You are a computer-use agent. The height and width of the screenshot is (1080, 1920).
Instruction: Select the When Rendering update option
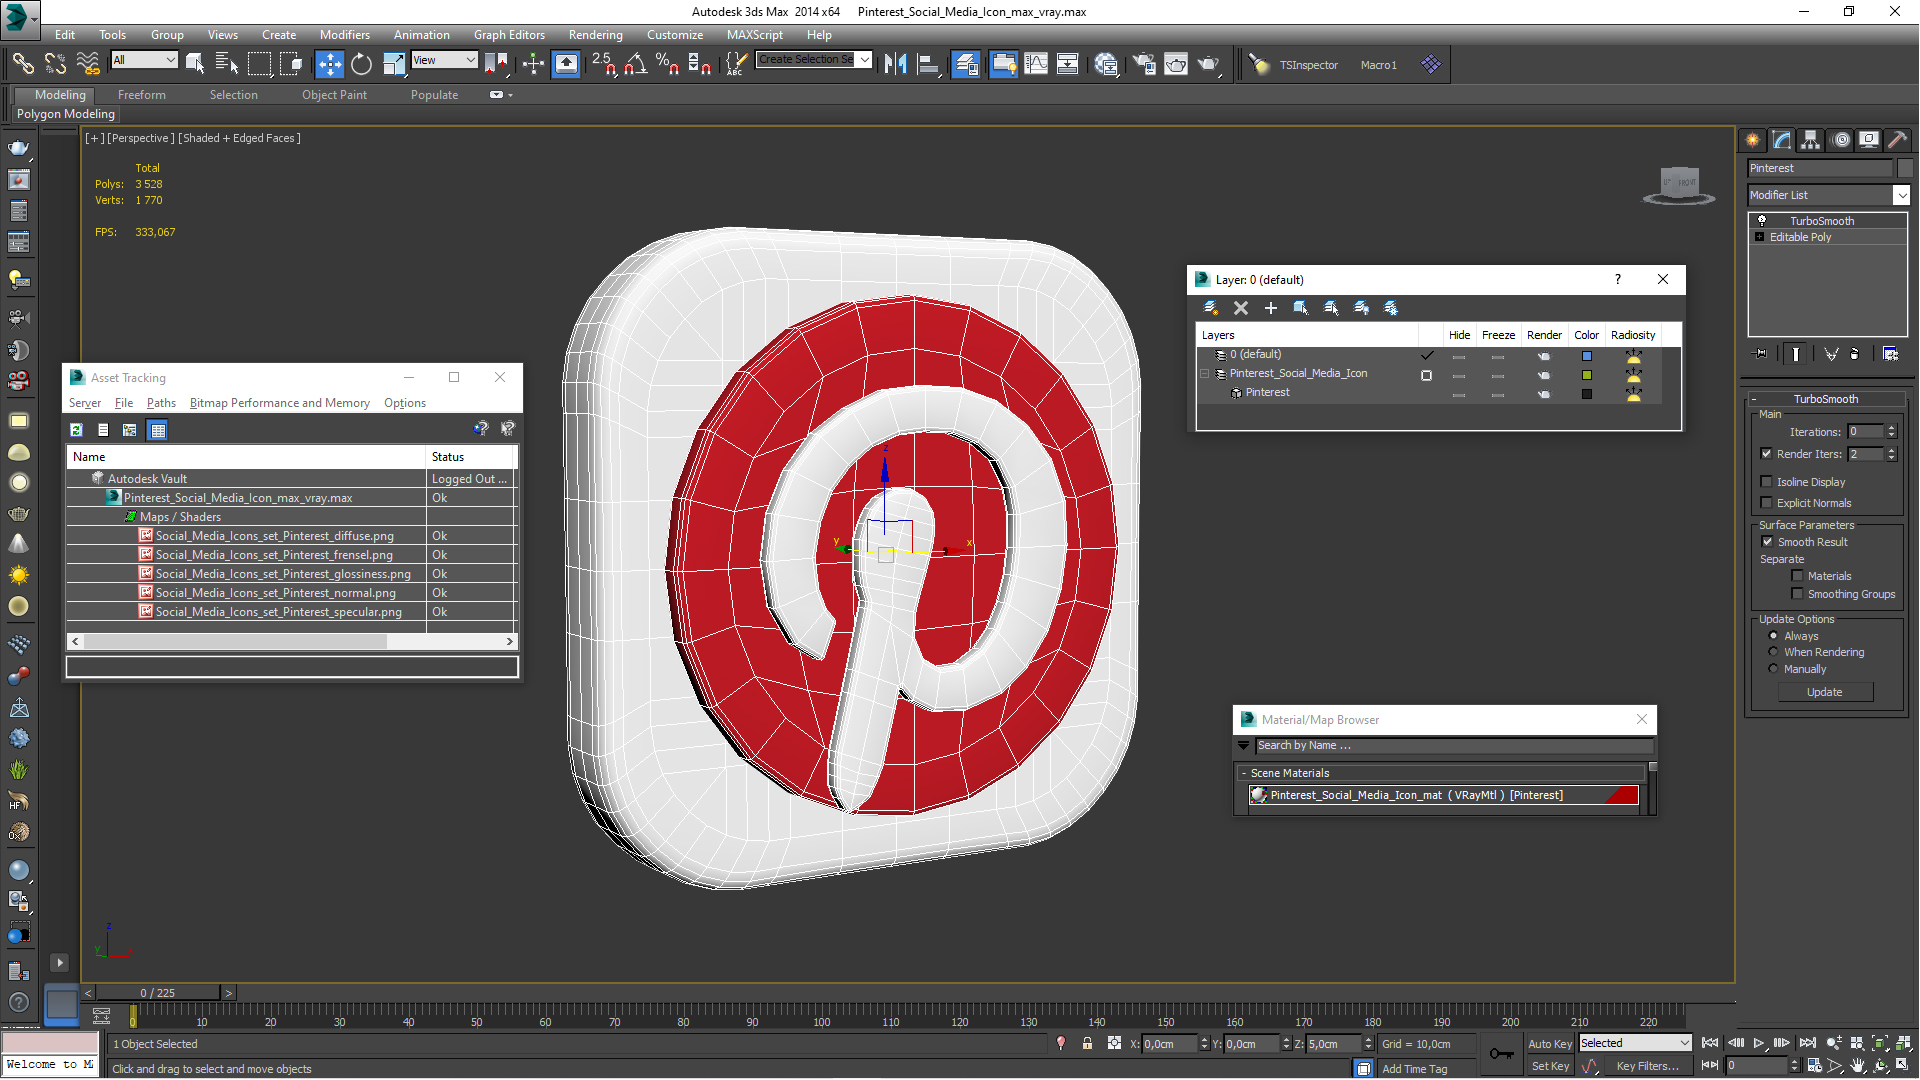1773,651
